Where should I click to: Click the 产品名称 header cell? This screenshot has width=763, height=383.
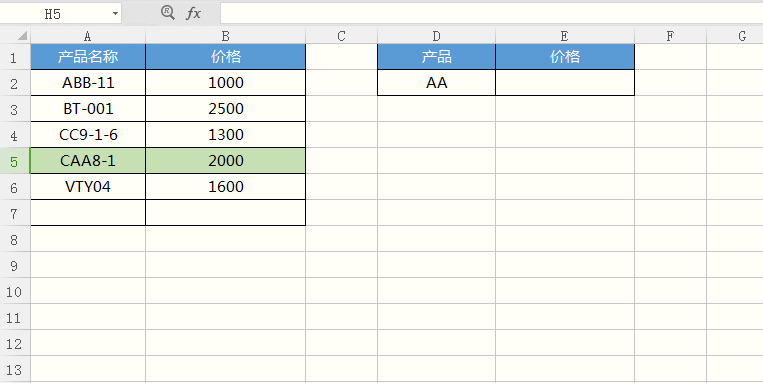pos(88,57)
